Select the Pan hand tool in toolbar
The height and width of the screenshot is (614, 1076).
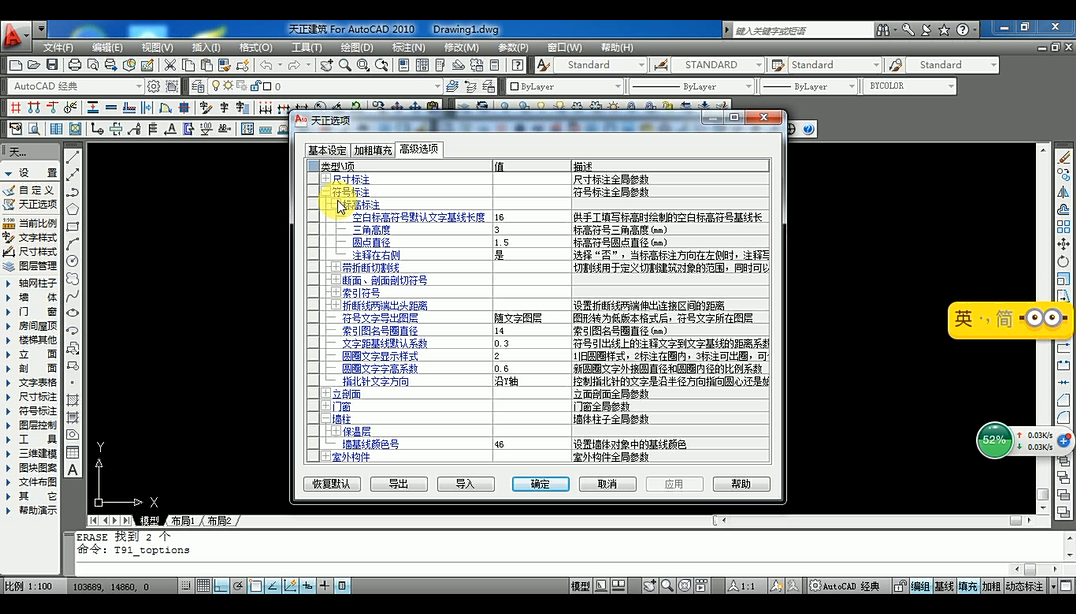[327, 65]
